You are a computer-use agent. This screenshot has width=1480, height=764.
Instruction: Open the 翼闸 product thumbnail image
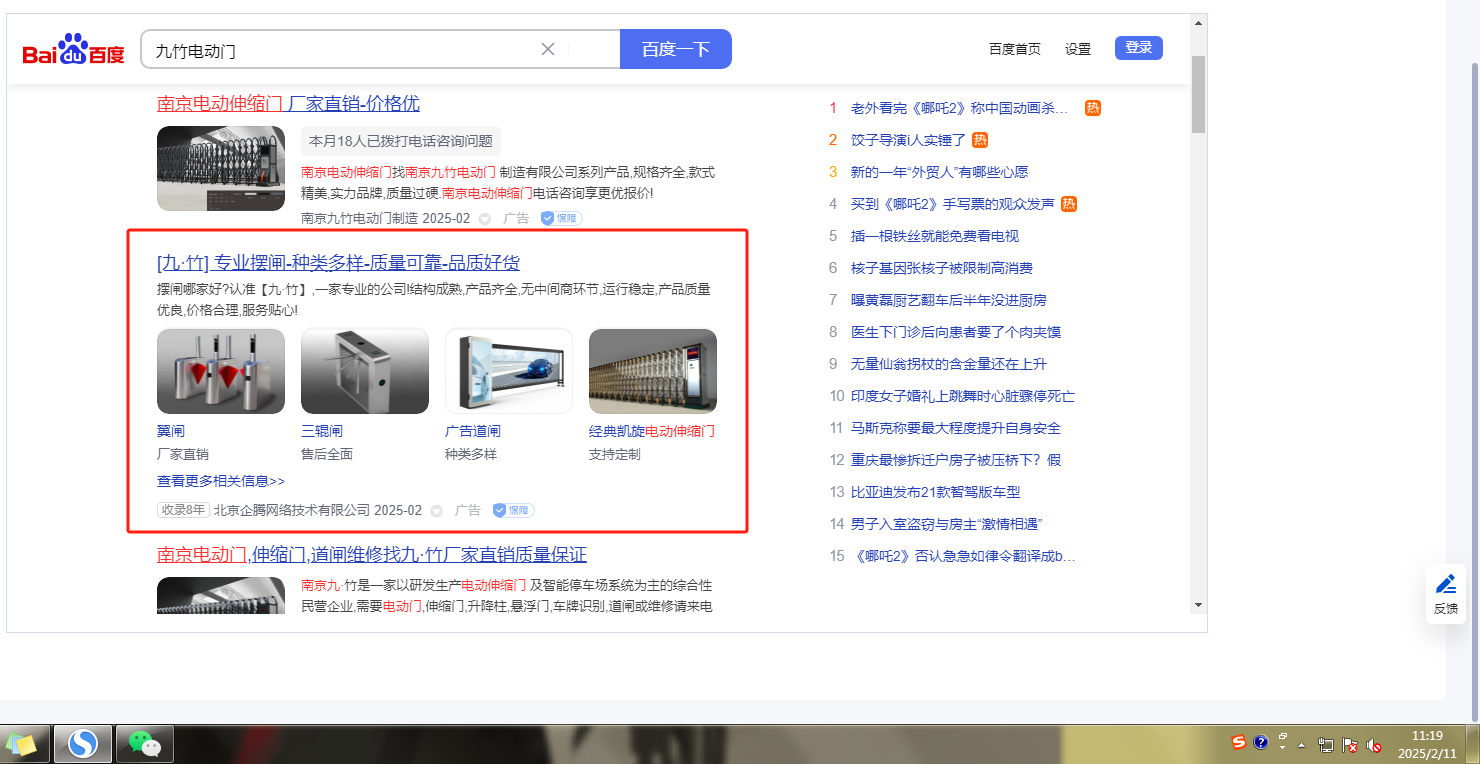(x=221, y=371)
